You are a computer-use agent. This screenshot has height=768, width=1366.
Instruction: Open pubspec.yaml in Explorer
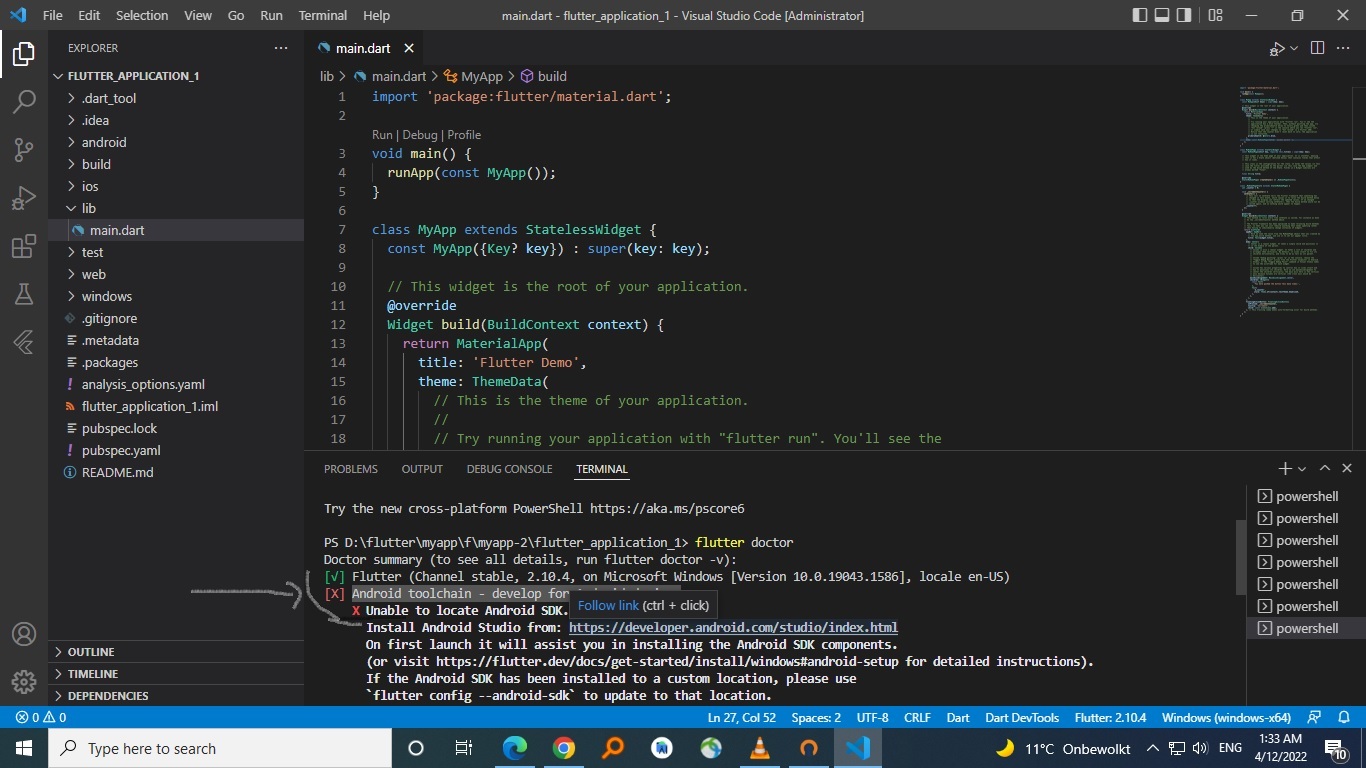(x=176, y=450)
